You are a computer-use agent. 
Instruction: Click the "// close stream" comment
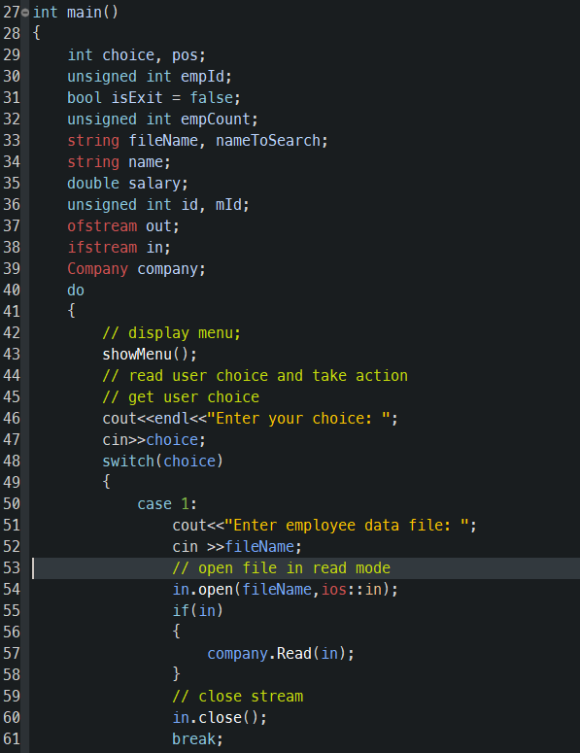click(x=238, y=696)
